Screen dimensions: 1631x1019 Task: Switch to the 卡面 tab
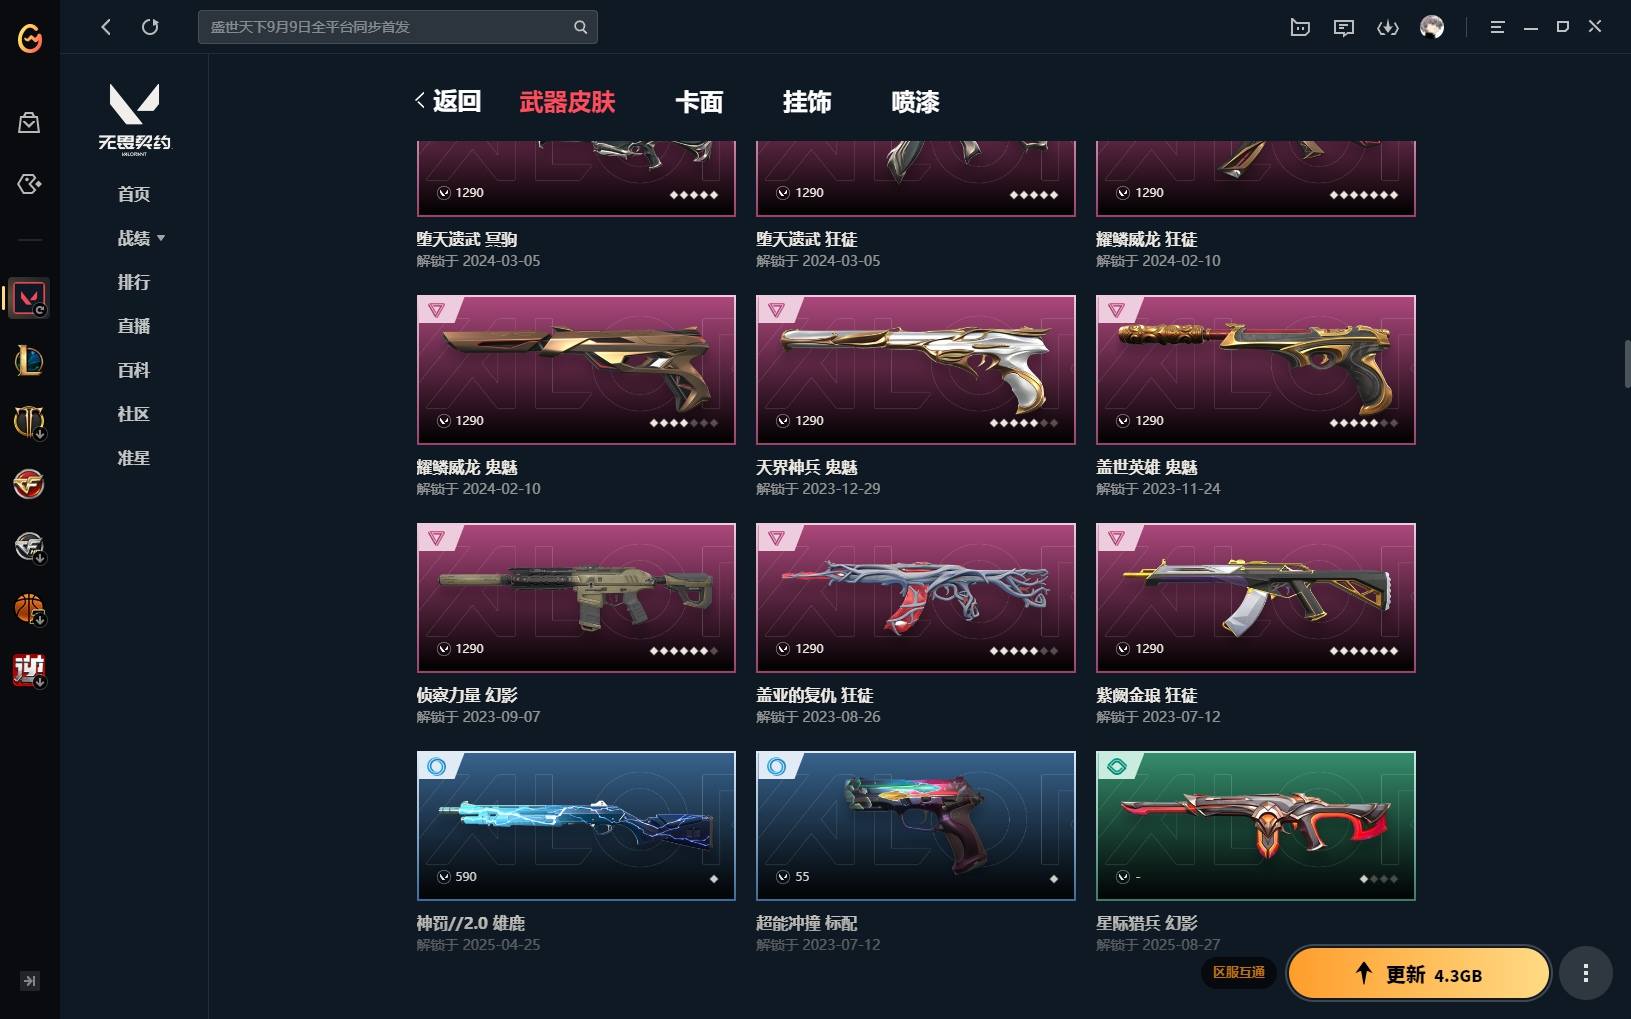[699, 102]
